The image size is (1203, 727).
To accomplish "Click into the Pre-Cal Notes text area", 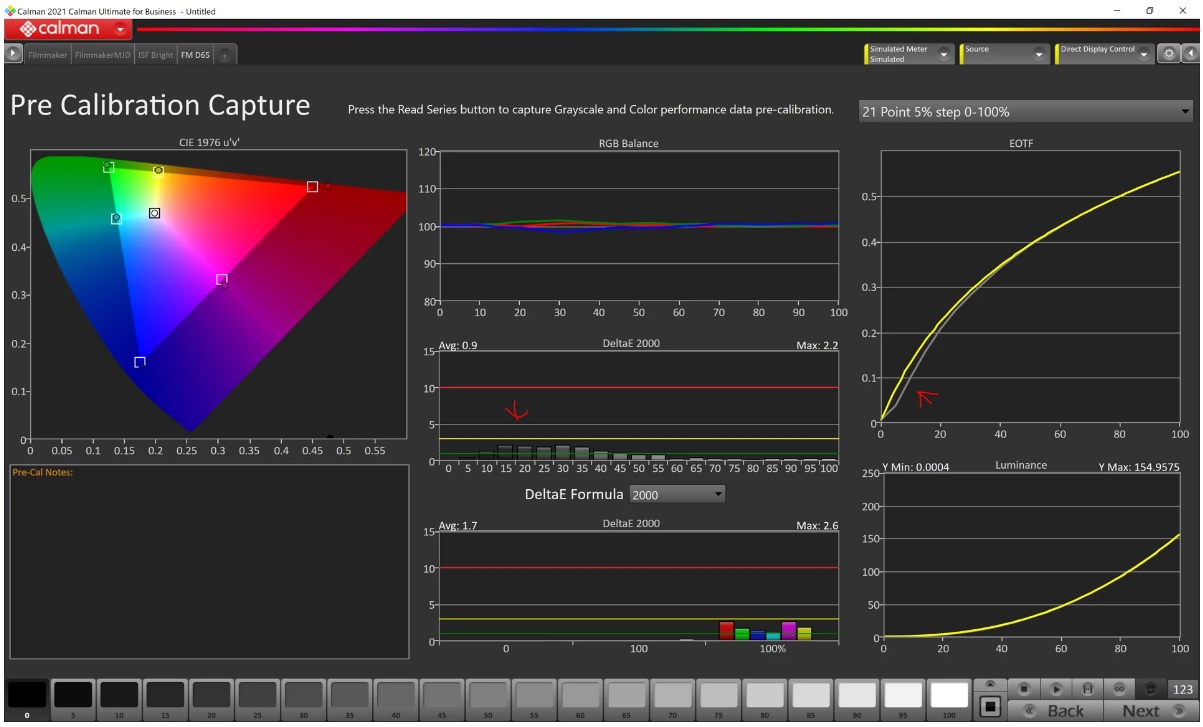I will 209,562.
